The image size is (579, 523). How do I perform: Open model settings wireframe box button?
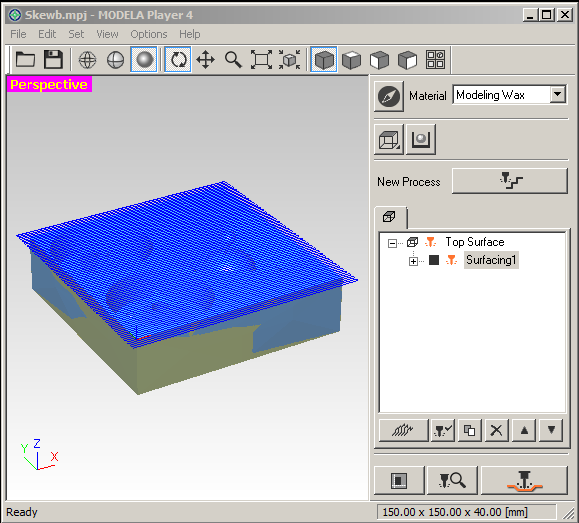click(x=389, y=140)
